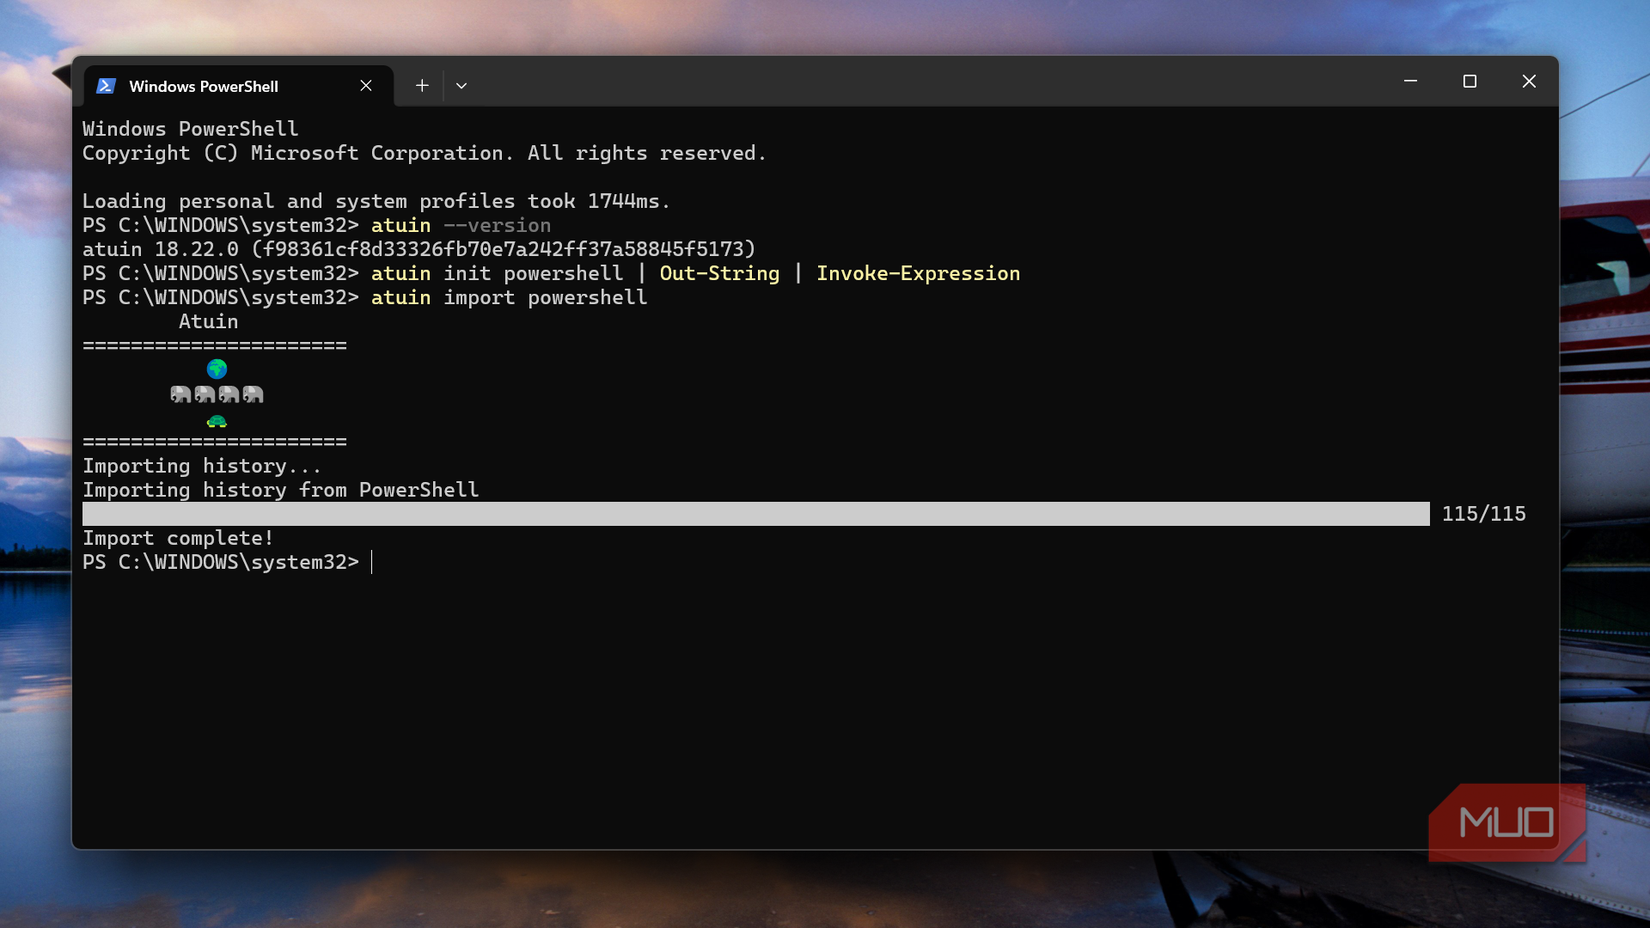Open a new terminal tab
The width and height of the screenshot is (1650, 928).
pos(422,86)
